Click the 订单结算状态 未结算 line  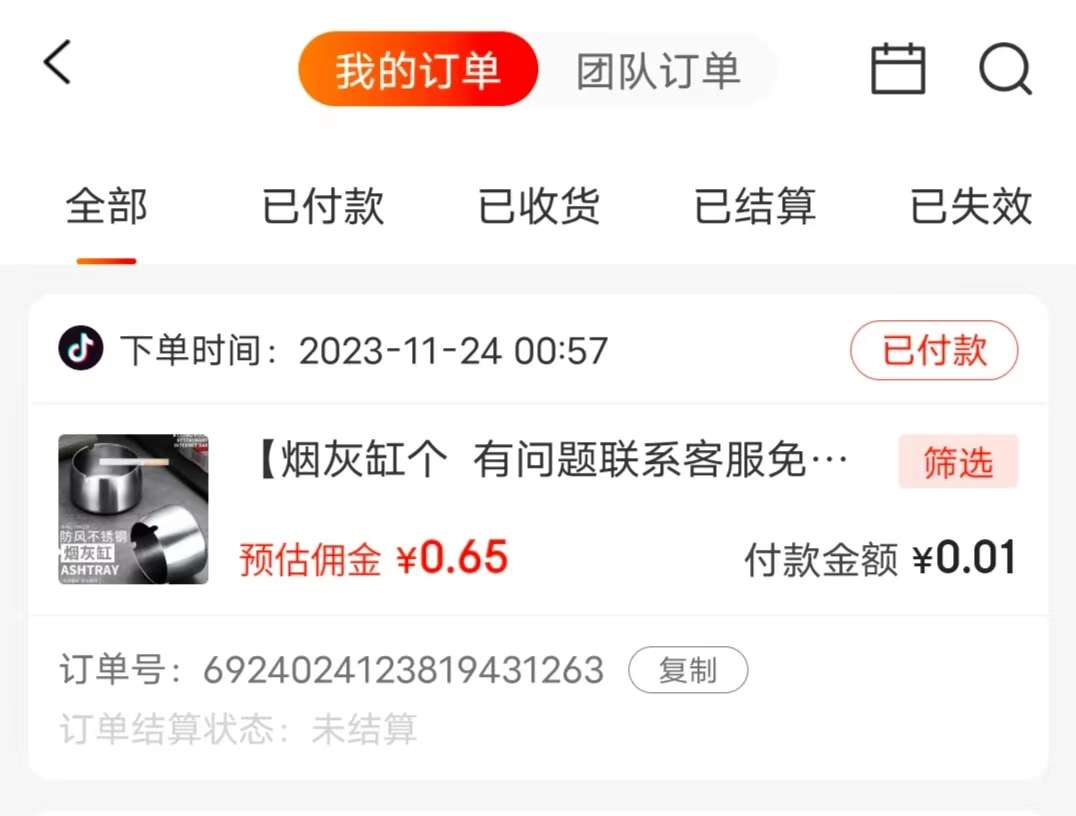click(x=238, y=728)
